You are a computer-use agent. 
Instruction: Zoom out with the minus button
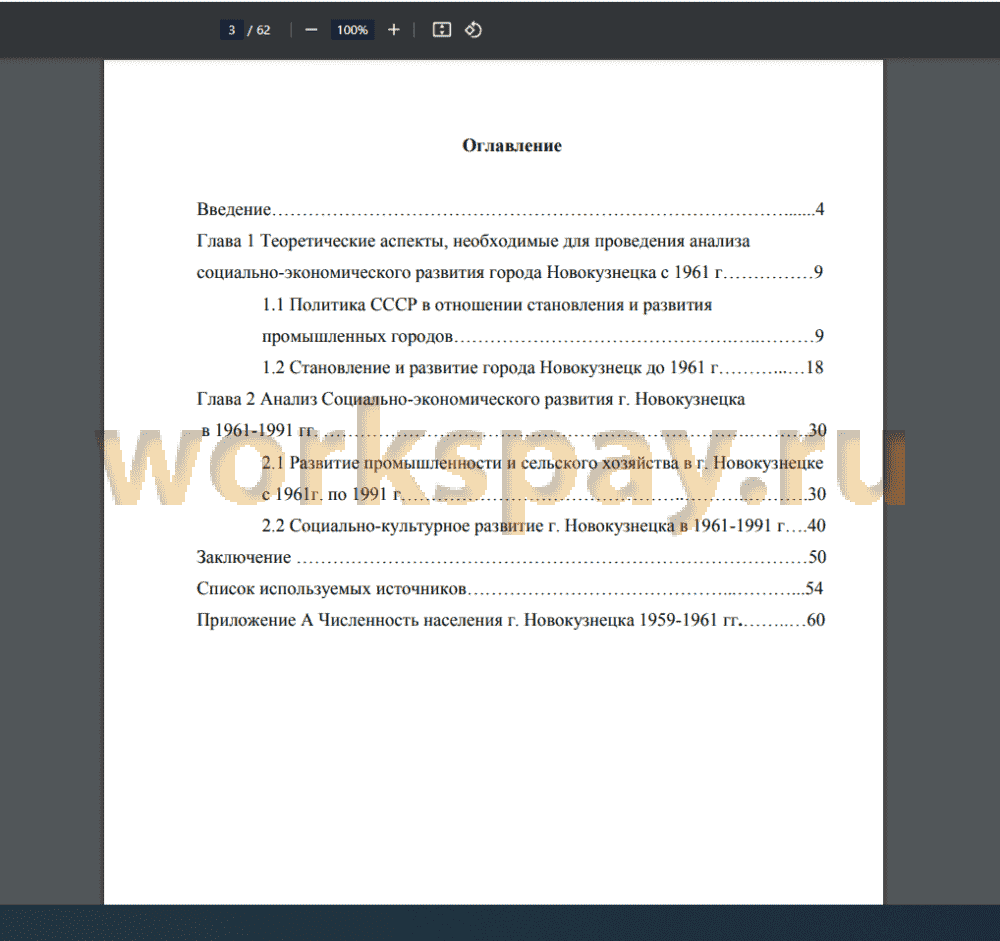coord(311,30)
